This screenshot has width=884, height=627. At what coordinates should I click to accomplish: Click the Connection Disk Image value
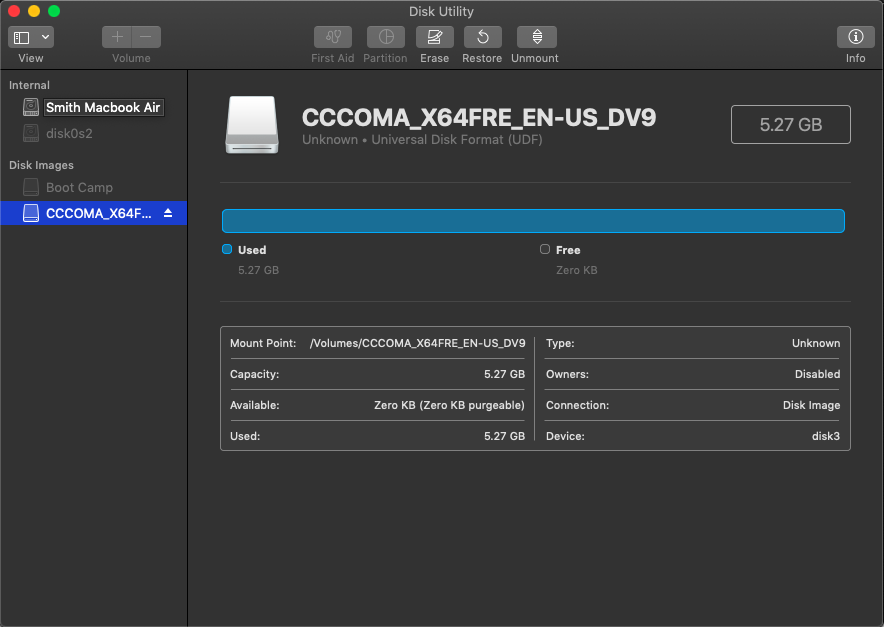click(811, 405)
